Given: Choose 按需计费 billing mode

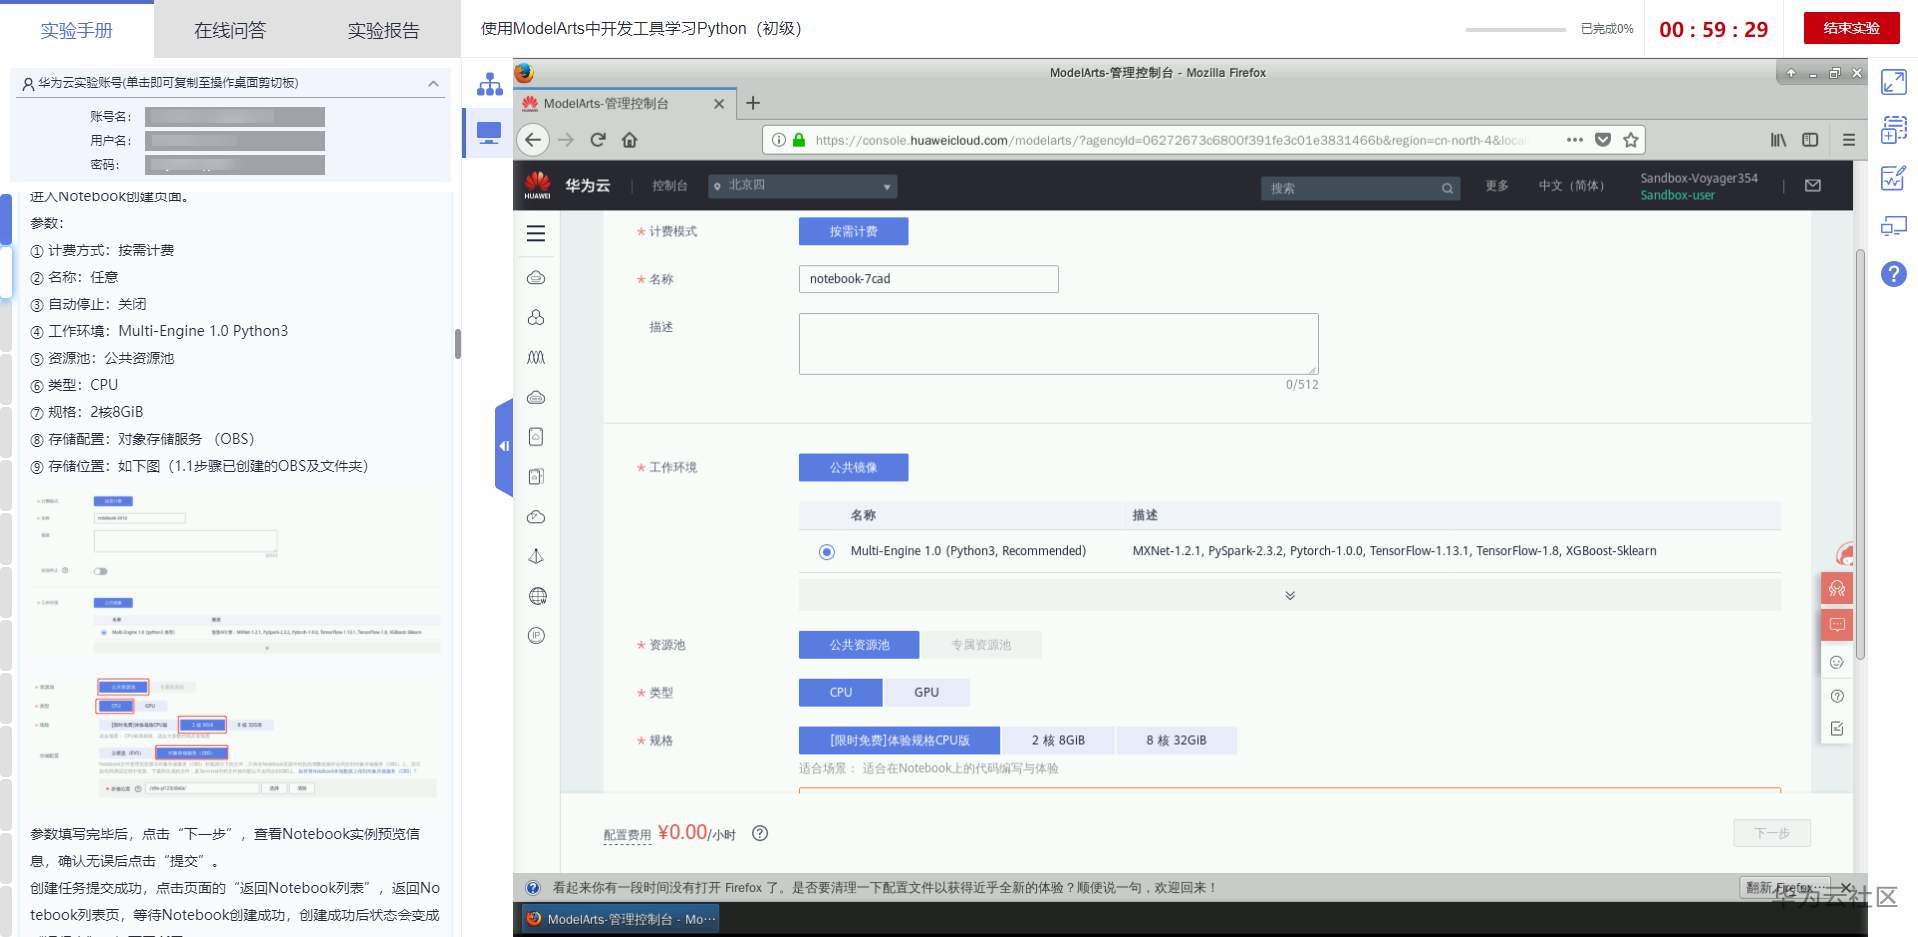Looking at the screenshot, I should [853, 231].
